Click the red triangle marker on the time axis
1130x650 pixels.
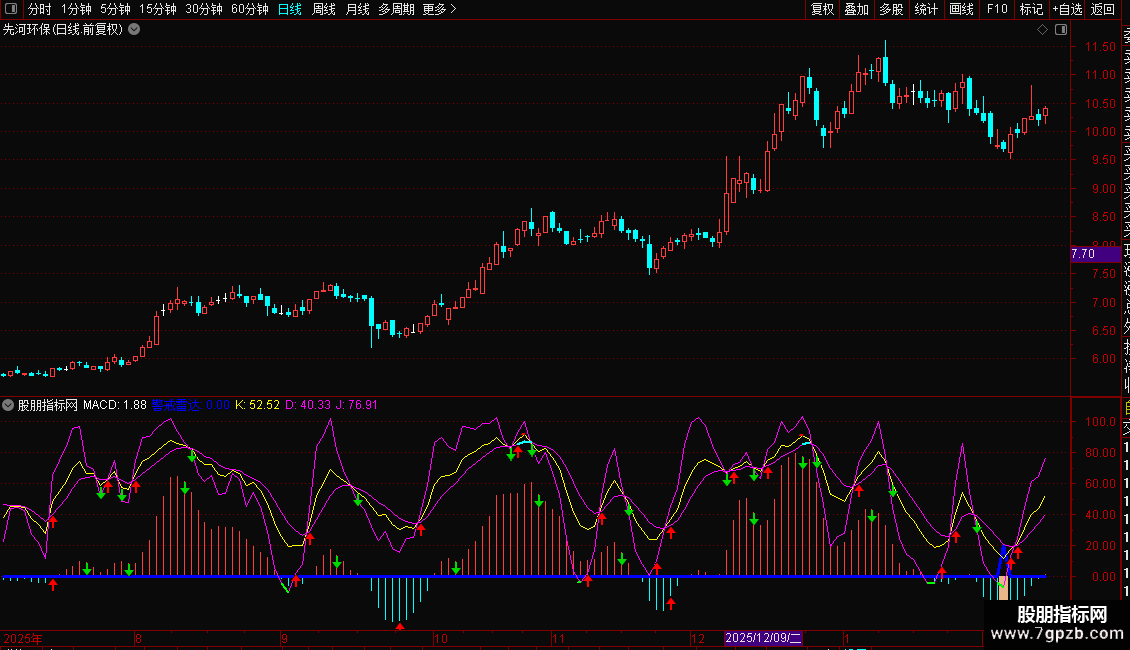(x=400, y=627)
